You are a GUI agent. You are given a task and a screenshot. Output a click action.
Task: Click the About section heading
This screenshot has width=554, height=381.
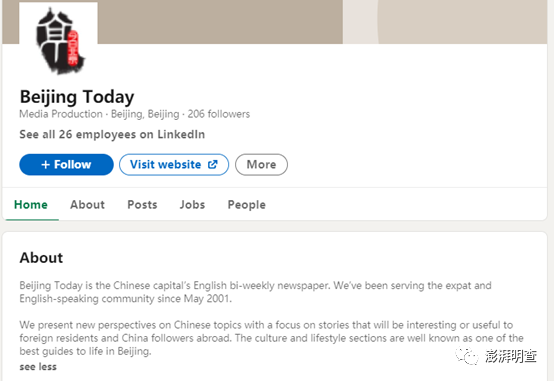41,258
